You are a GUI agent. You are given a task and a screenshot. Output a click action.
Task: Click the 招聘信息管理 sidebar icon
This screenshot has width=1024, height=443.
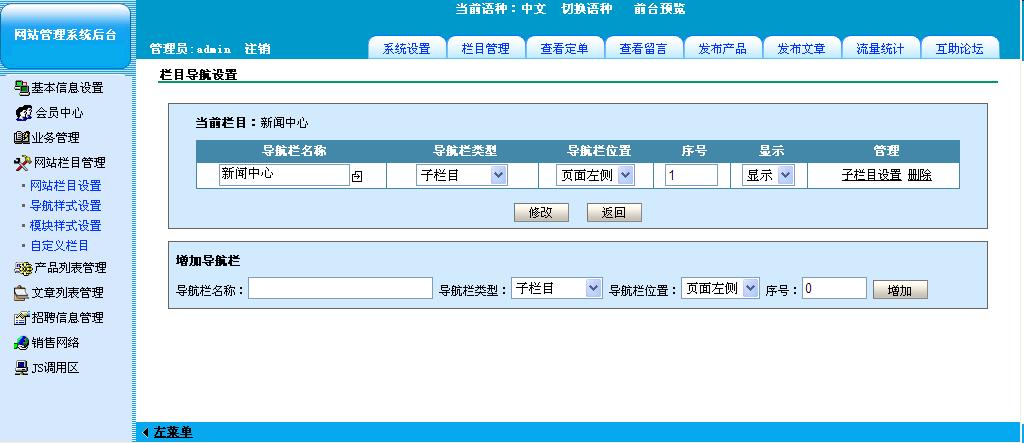[22, 318]
